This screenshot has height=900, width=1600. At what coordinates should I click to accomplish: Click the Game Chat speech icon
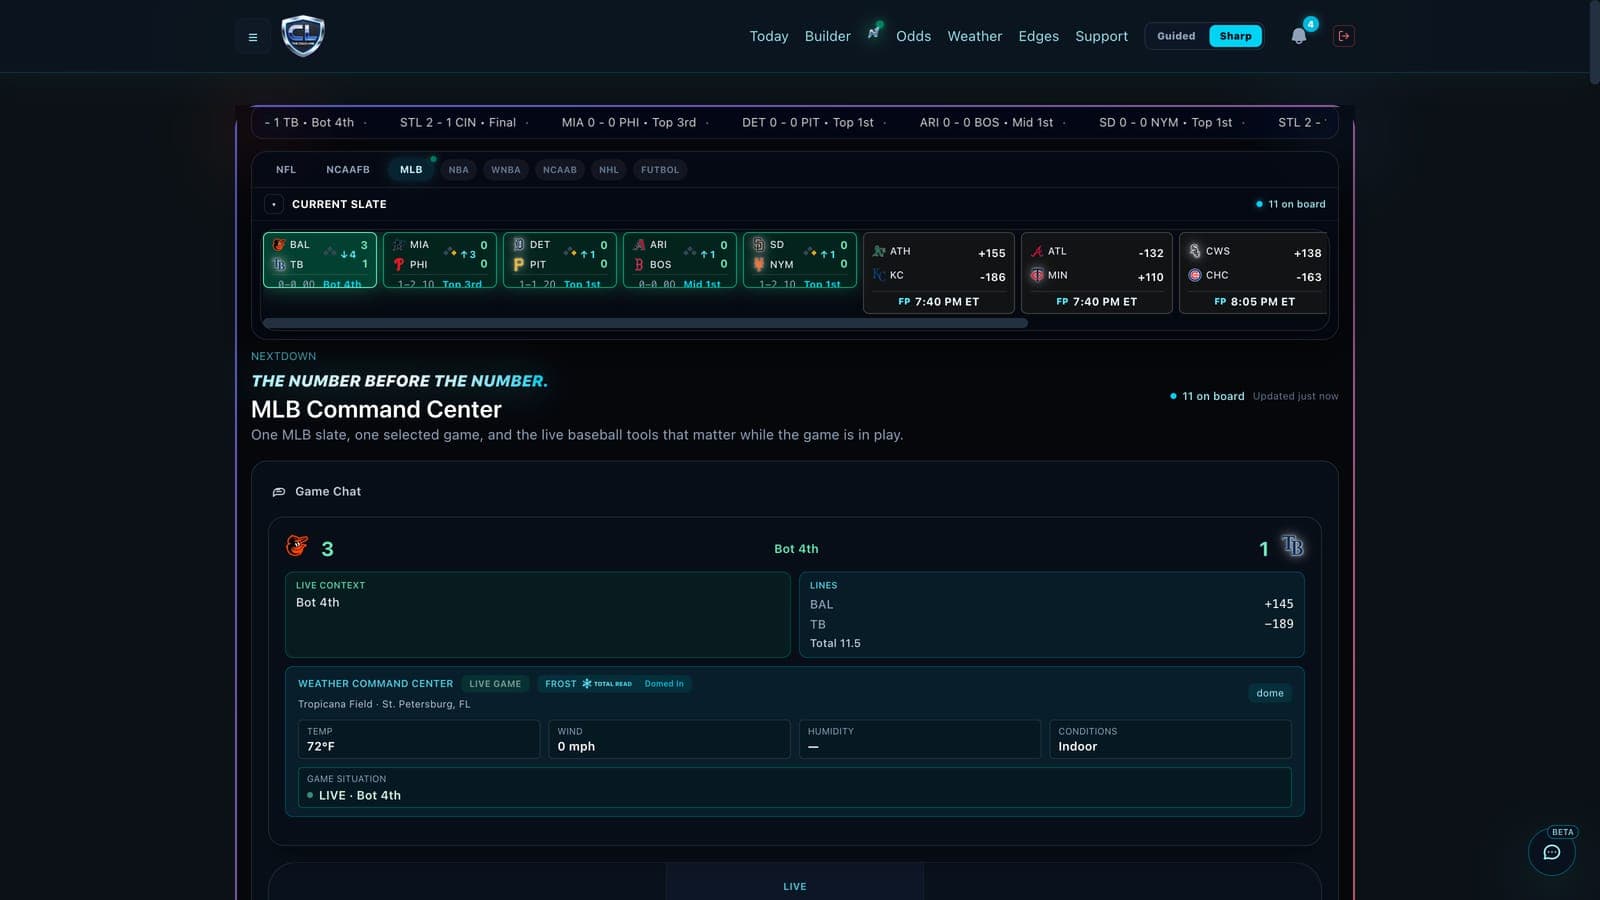279,492
